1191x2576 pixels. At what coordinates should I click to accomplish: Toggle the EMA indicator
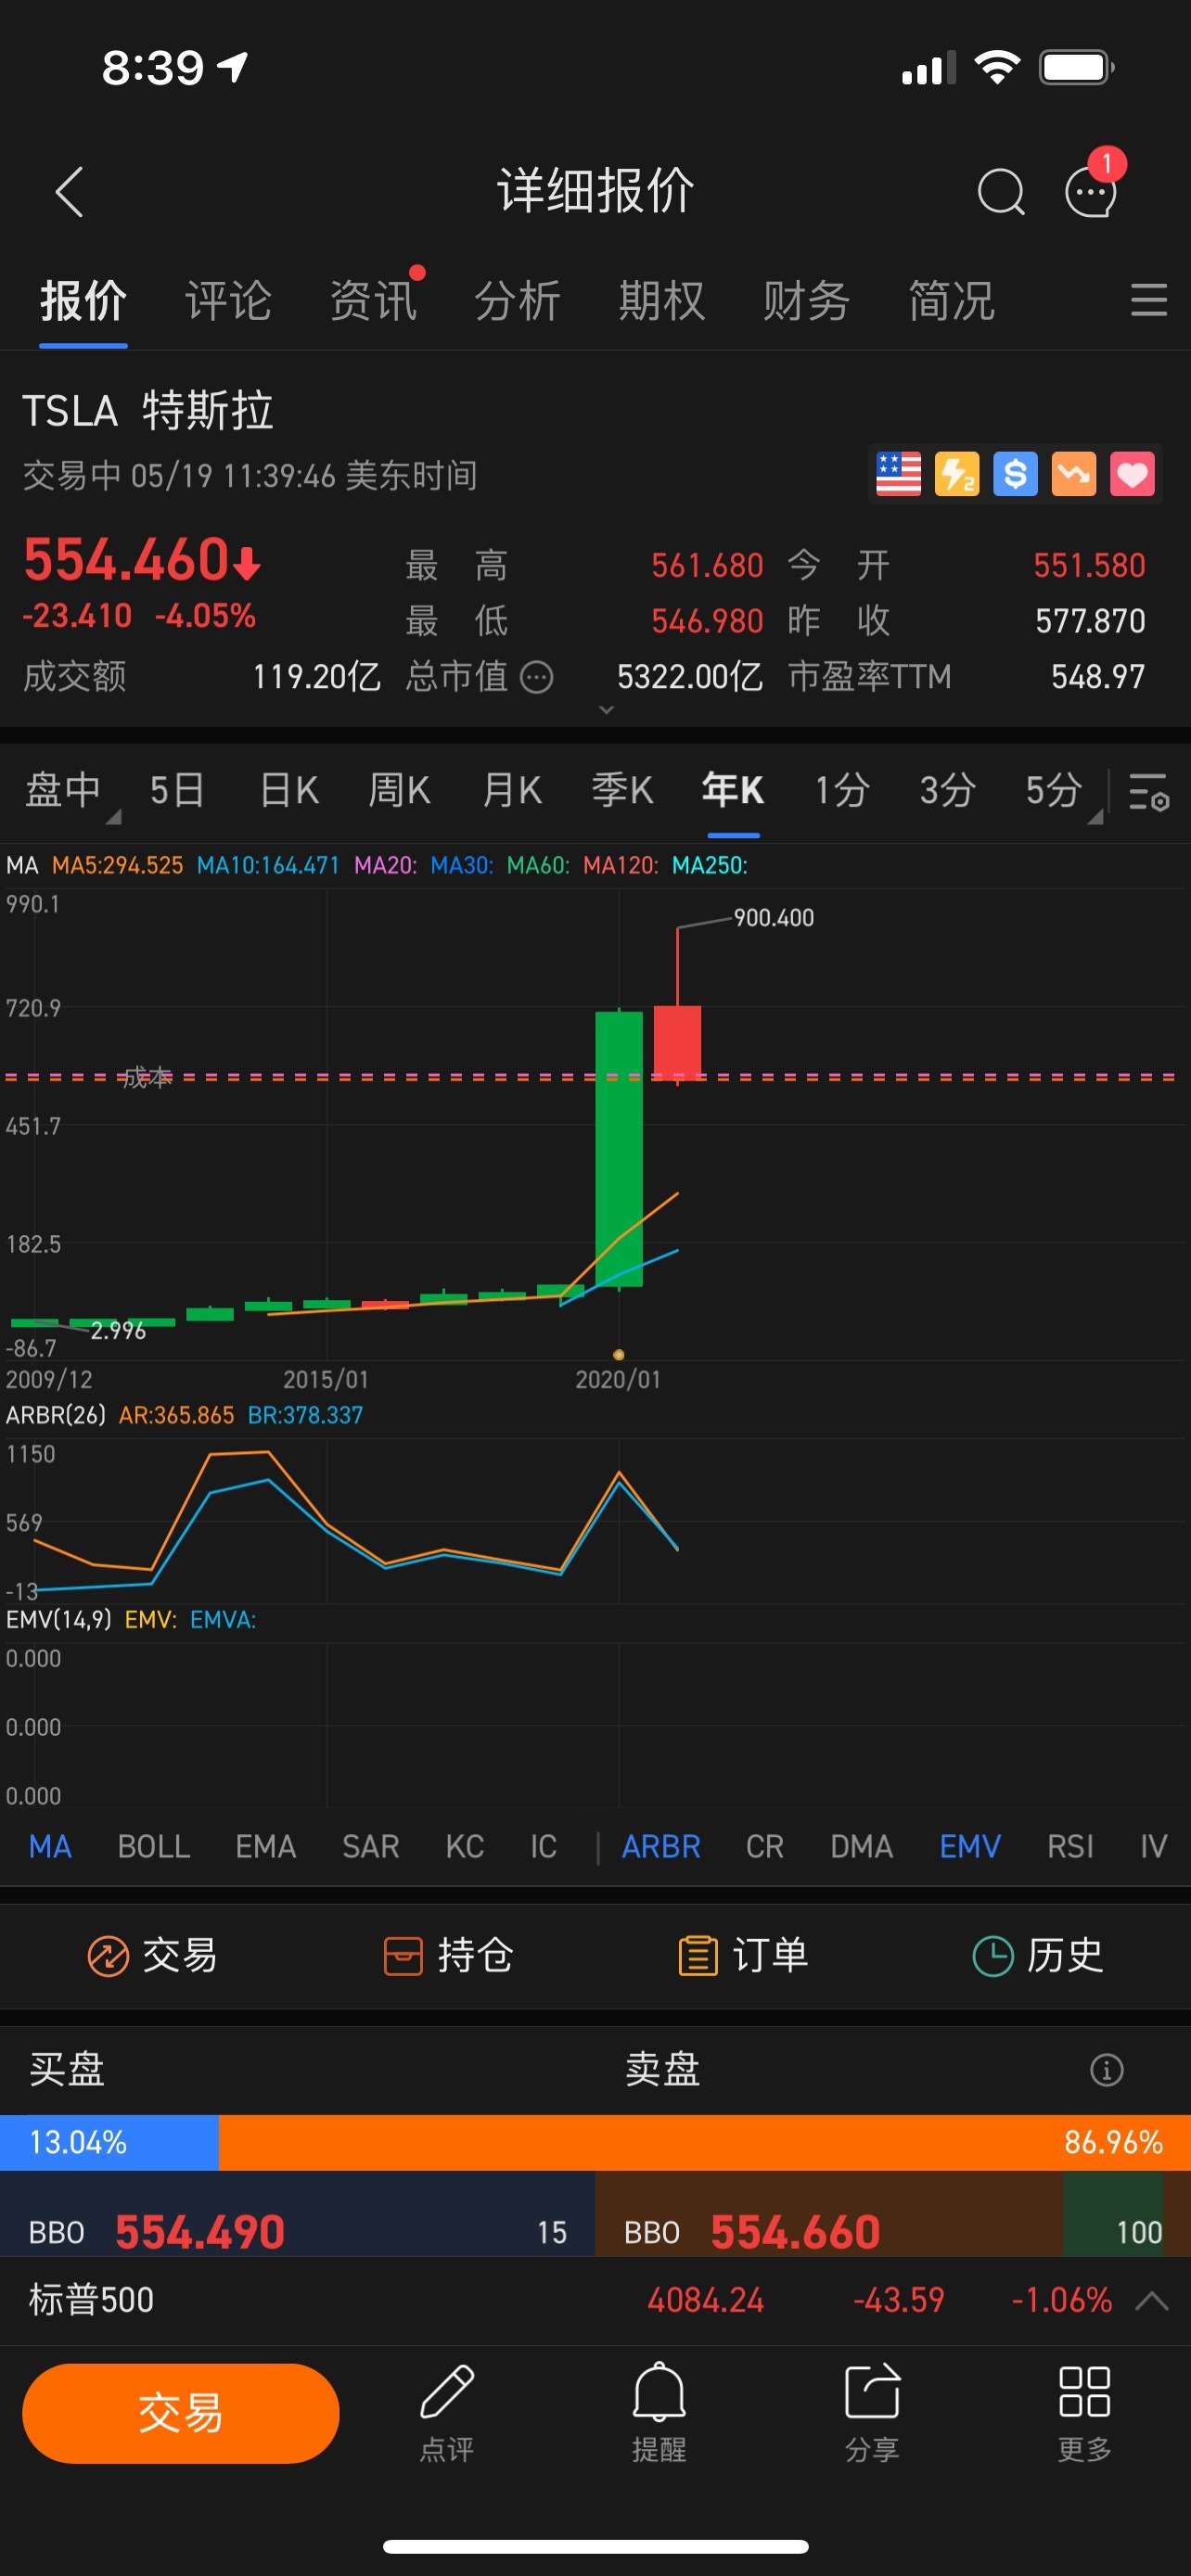click(266, 1846)
